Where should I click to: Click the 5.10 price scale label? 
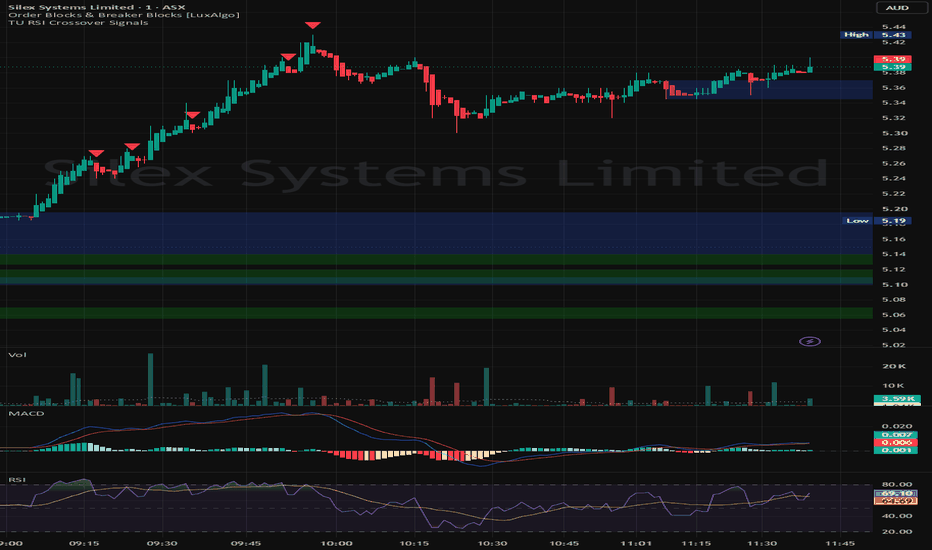click(894, 285)
